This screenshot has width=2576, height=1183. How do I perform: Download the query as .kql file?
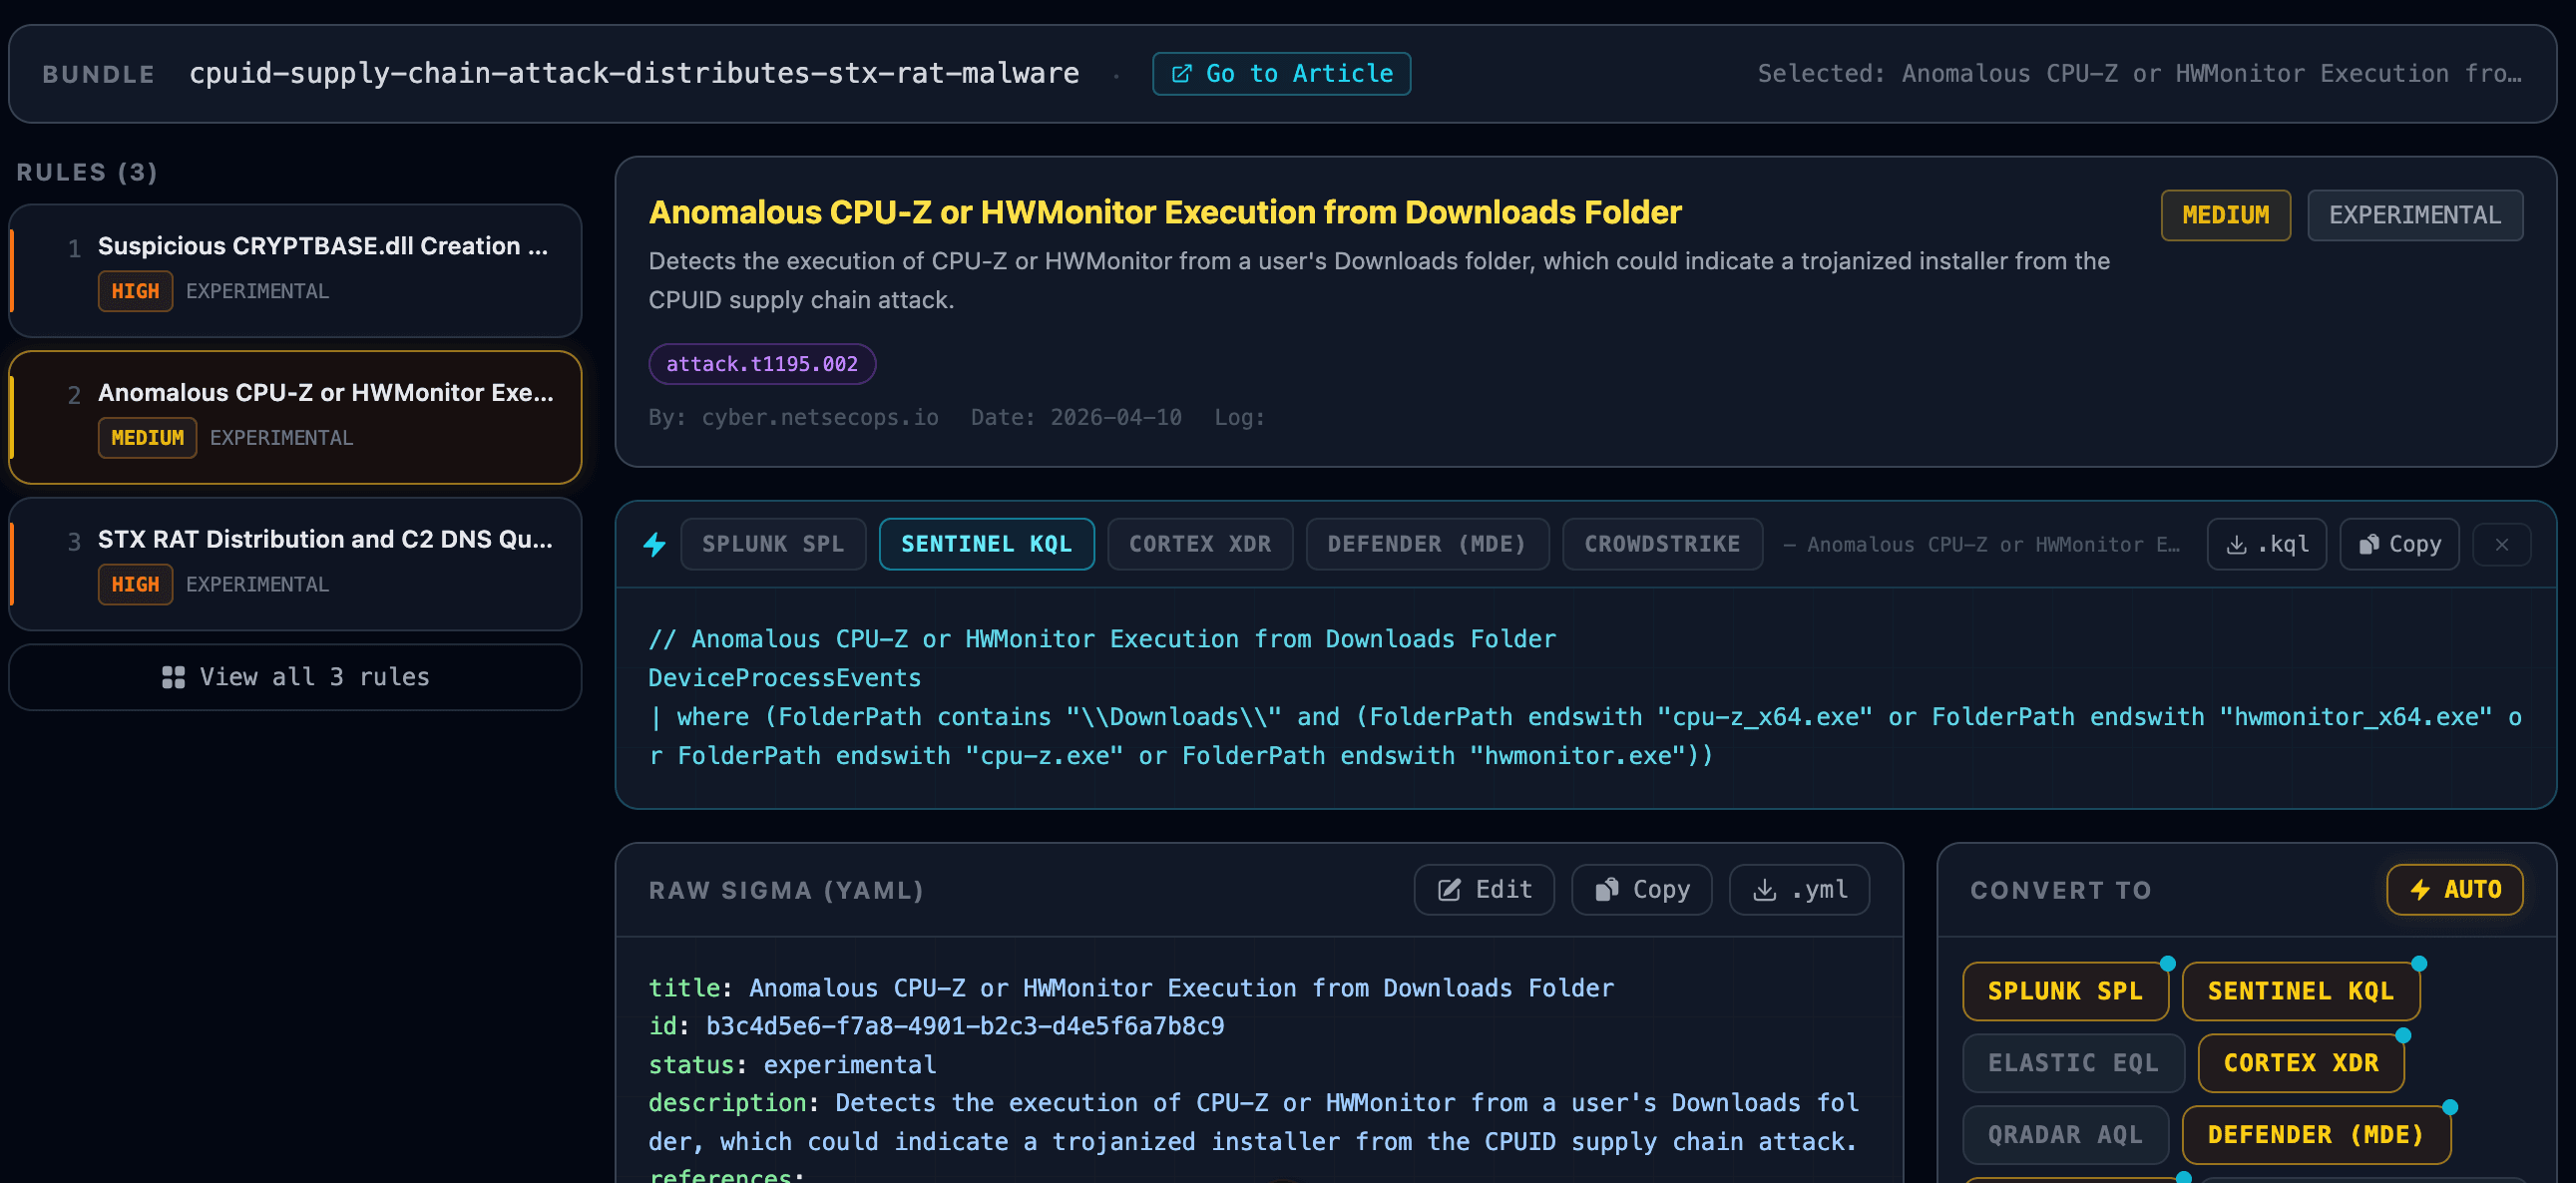[2266, 544]
